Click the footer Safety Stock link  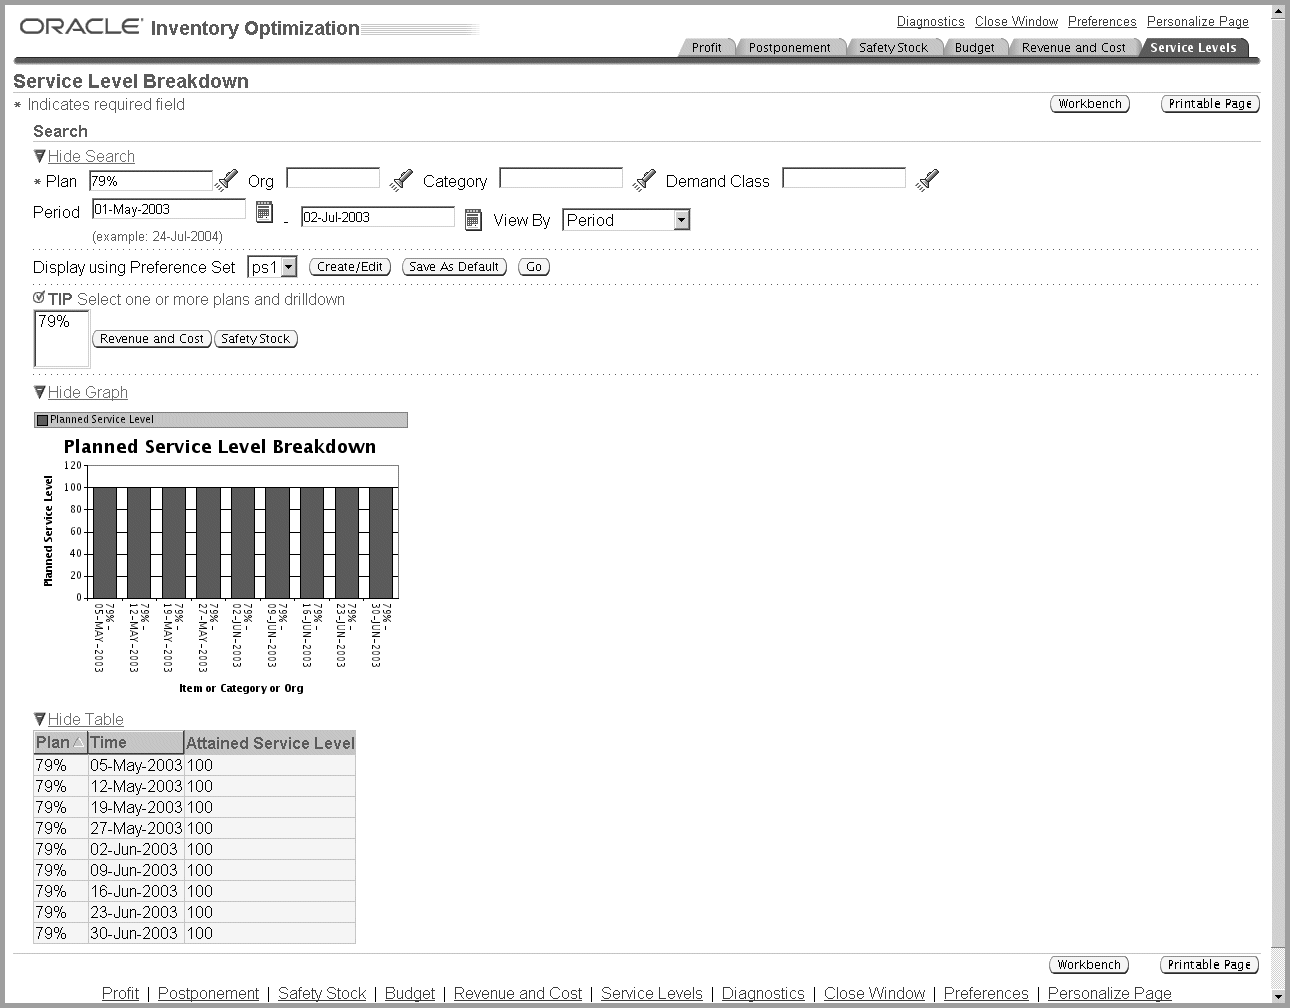click(x=322, y=993)
